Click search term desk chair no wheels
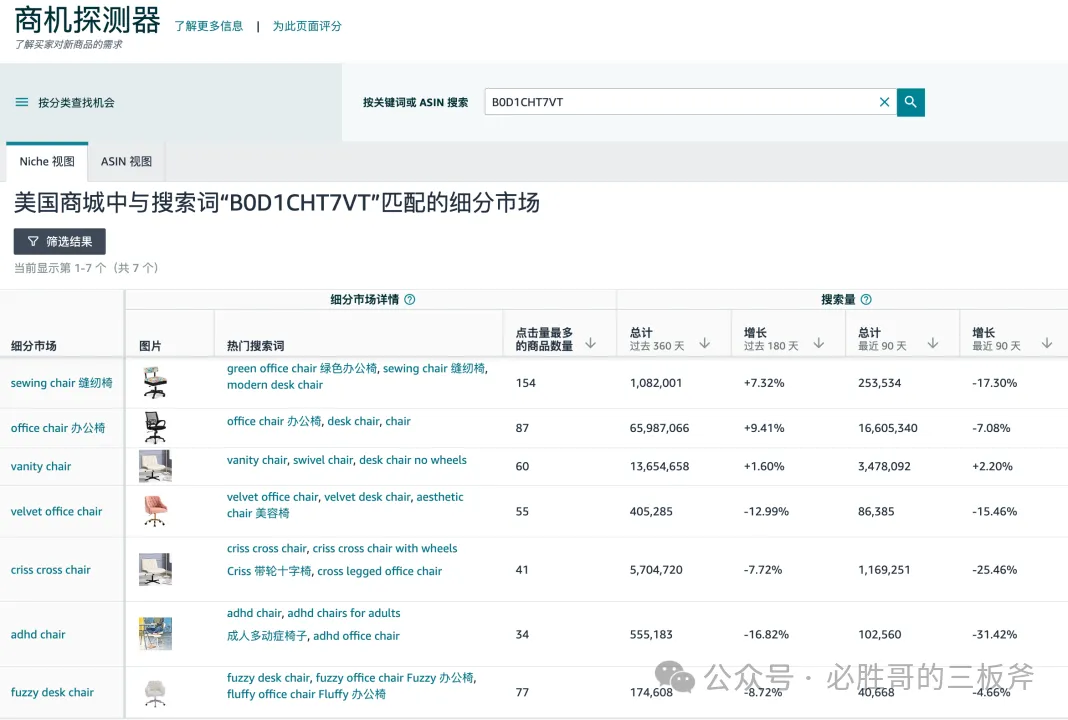Viewport: 1068px width, 720px height. (x=413, y=460)
